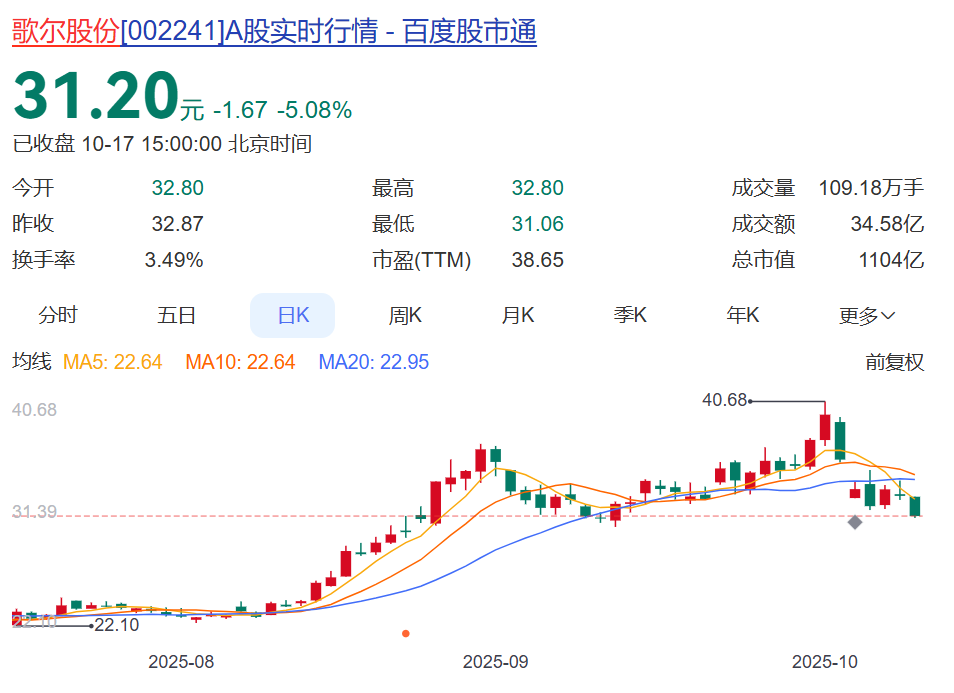Switch to the 五日 chart tab

tap(175, 314)
